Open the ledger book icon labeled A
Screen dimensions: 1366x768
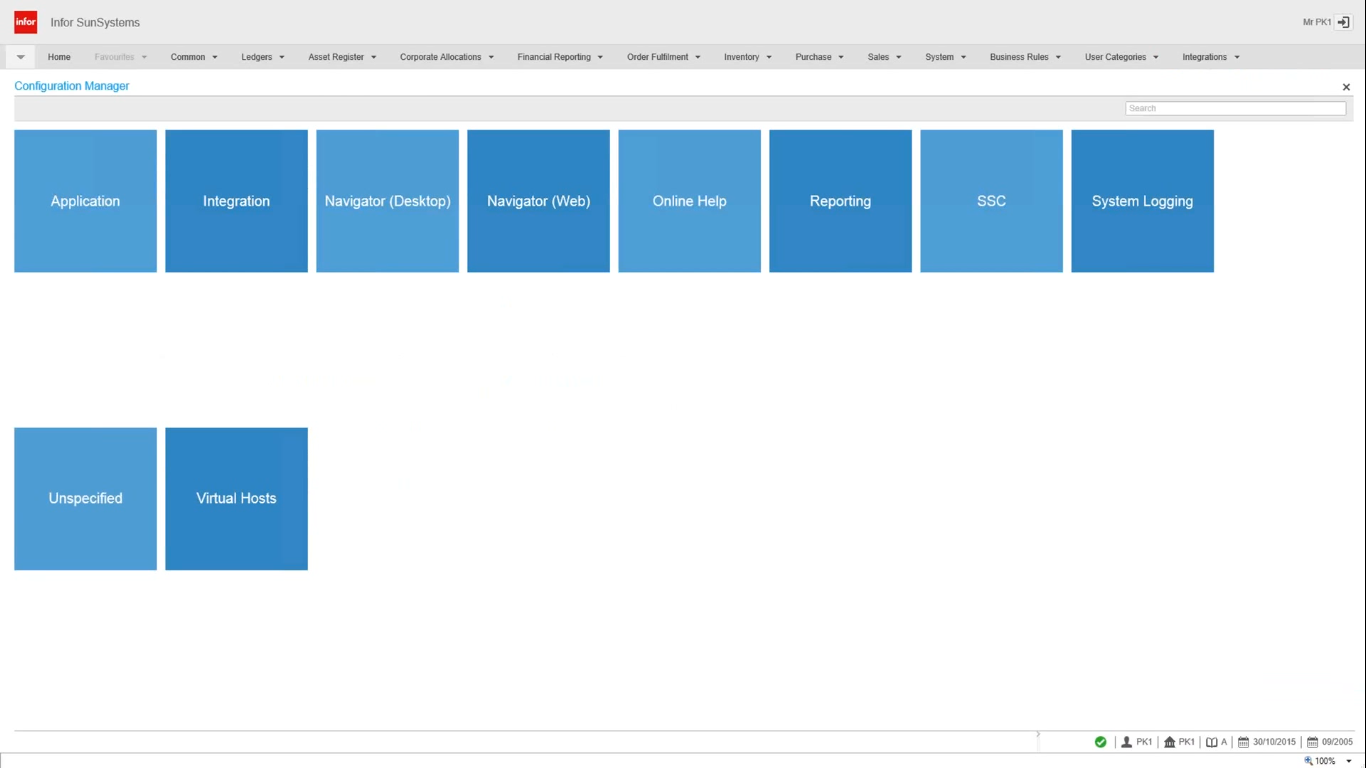(1212, 742)
